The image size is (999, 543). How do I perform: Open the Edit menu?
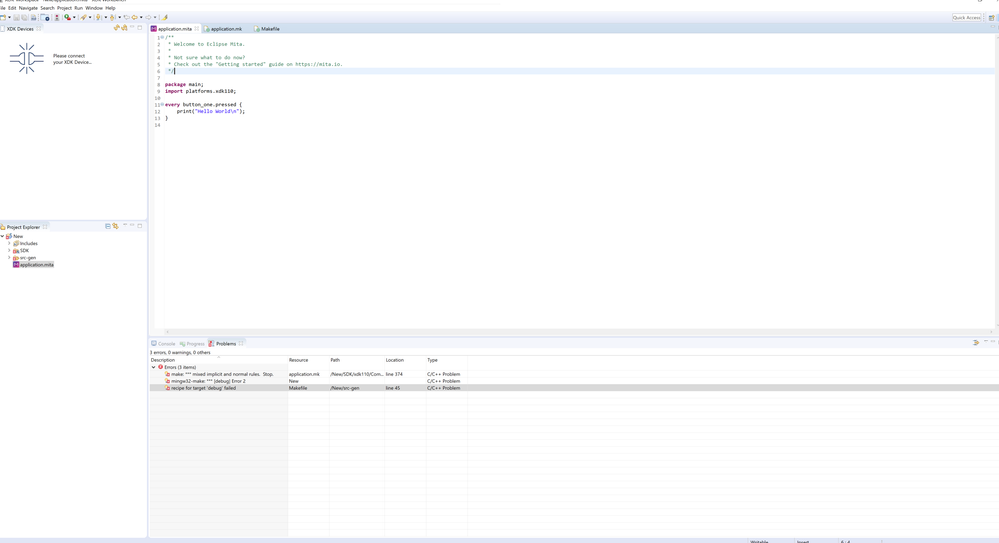click(x=12, y=8)
